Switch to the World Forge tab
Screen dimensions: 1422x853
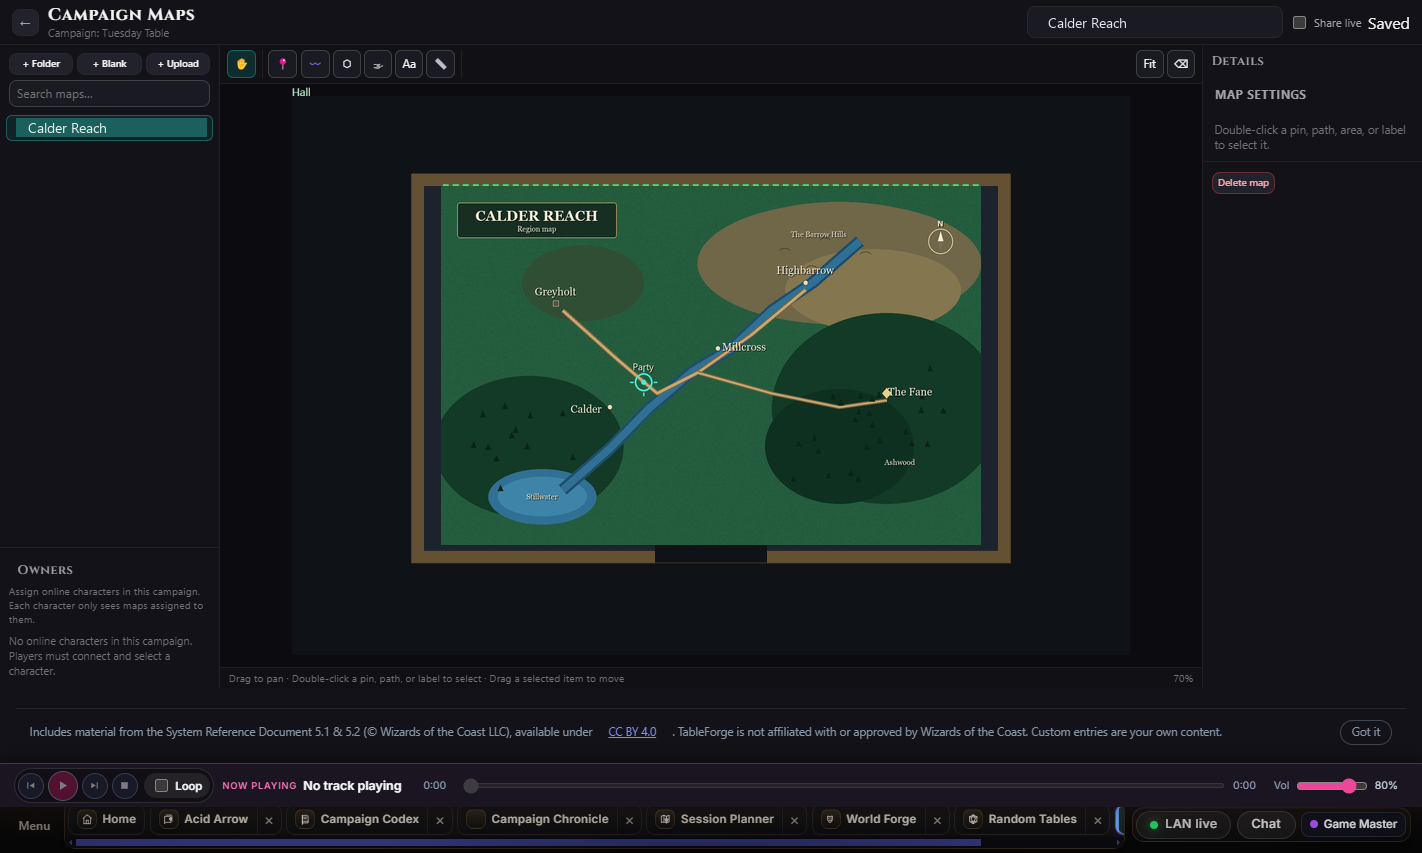870,819
